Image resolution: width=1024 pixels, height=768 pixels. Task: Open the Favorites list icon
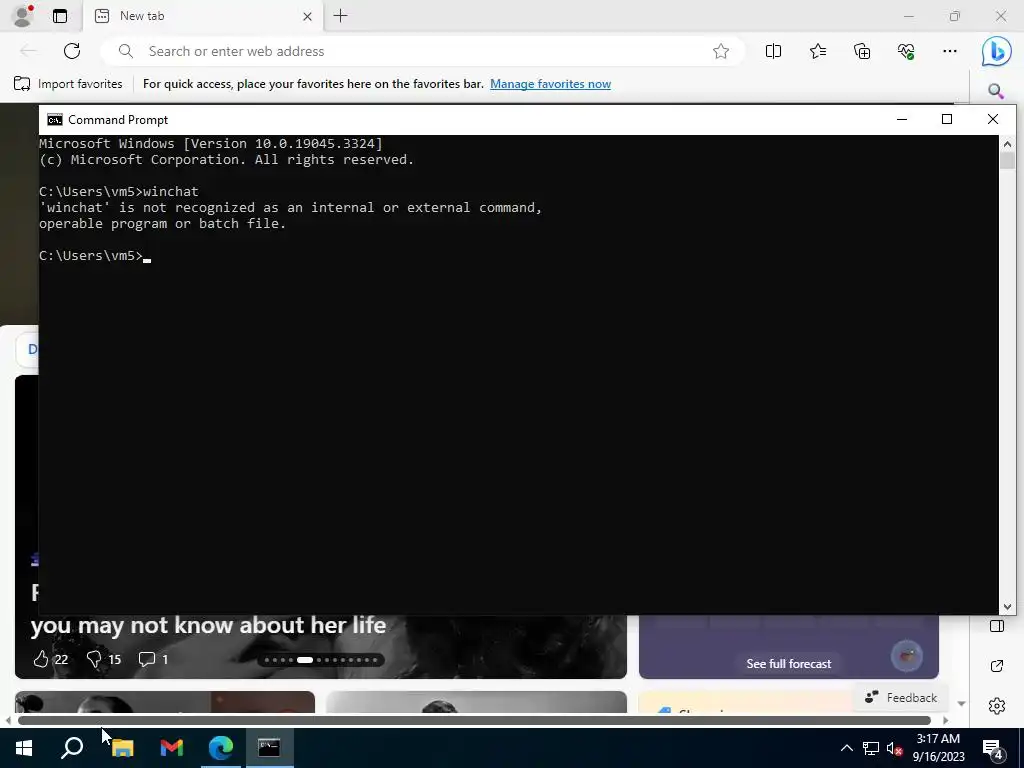[x=818, y=51]
